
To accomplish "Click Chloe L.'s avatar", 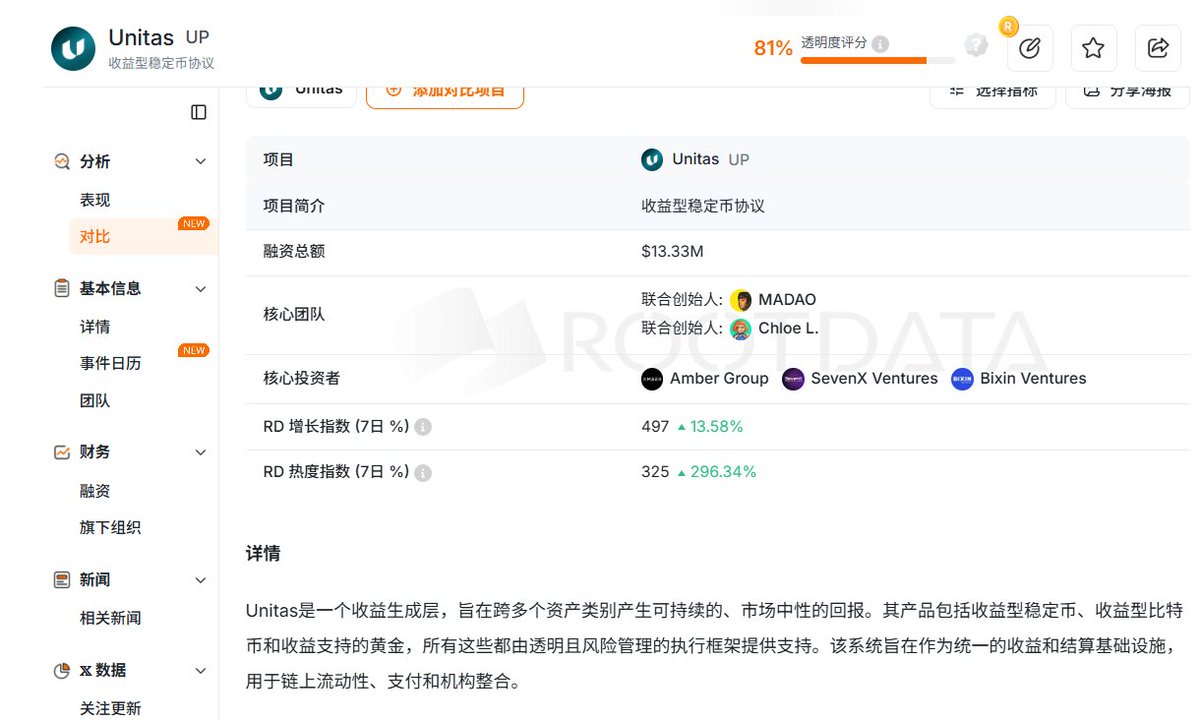I will click(x=741, y=329).
